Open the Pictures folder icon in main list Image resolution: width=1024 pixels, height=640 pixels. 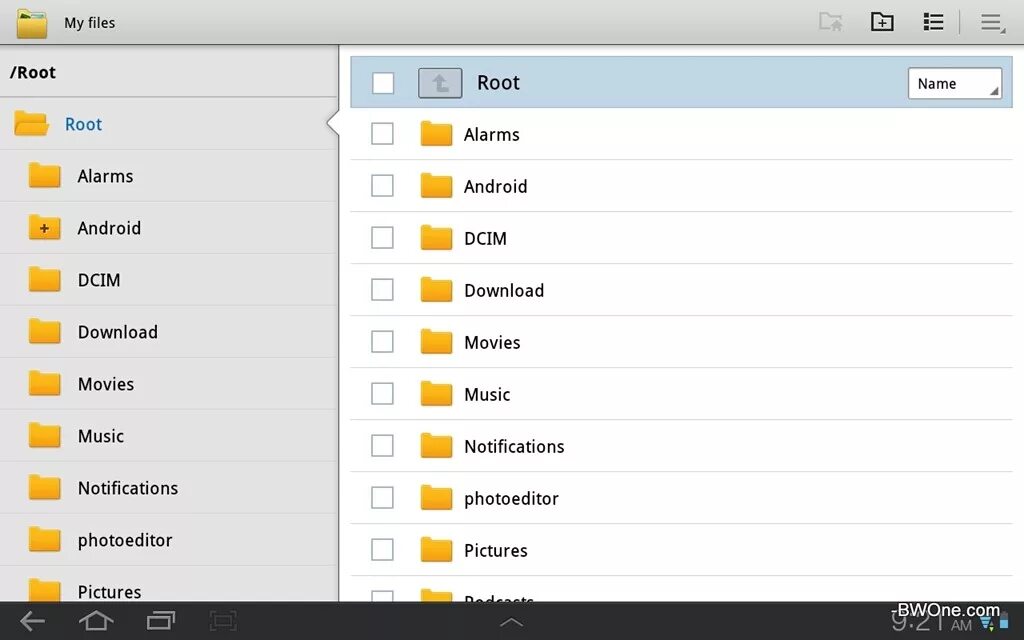(436, 550)
